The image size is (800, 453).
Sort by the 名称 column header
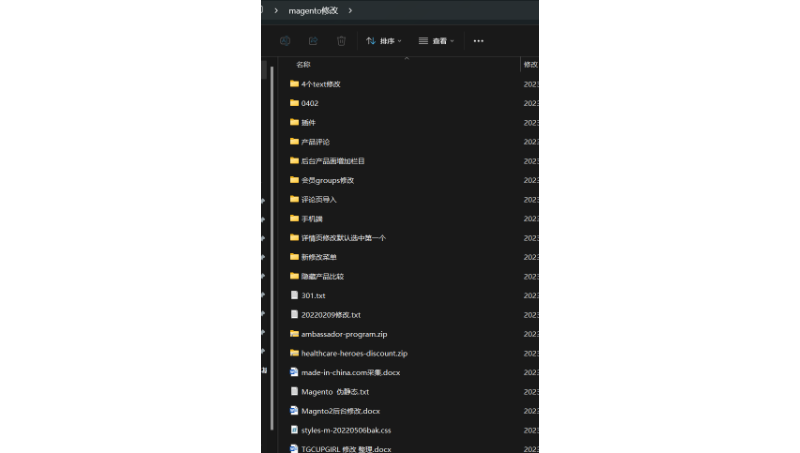coord(303,64)
